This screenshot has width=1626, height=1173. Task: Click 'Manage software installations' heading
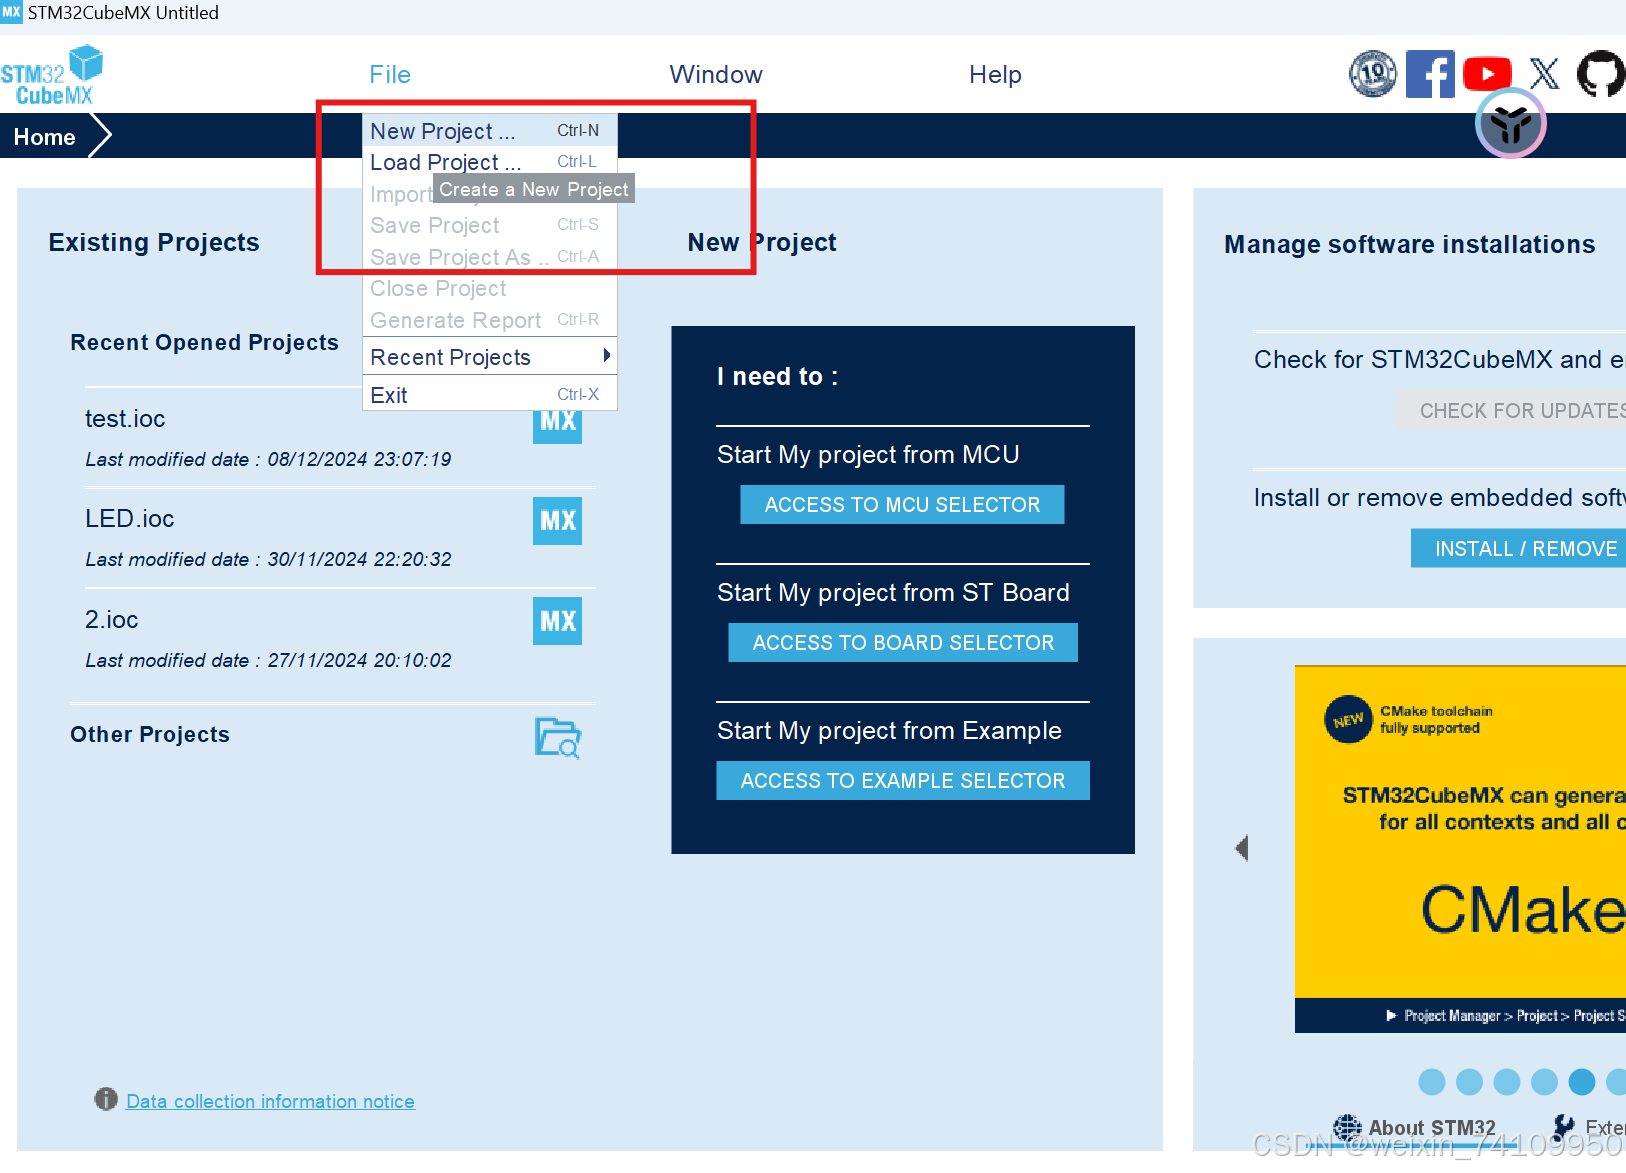pos(1410,244)
